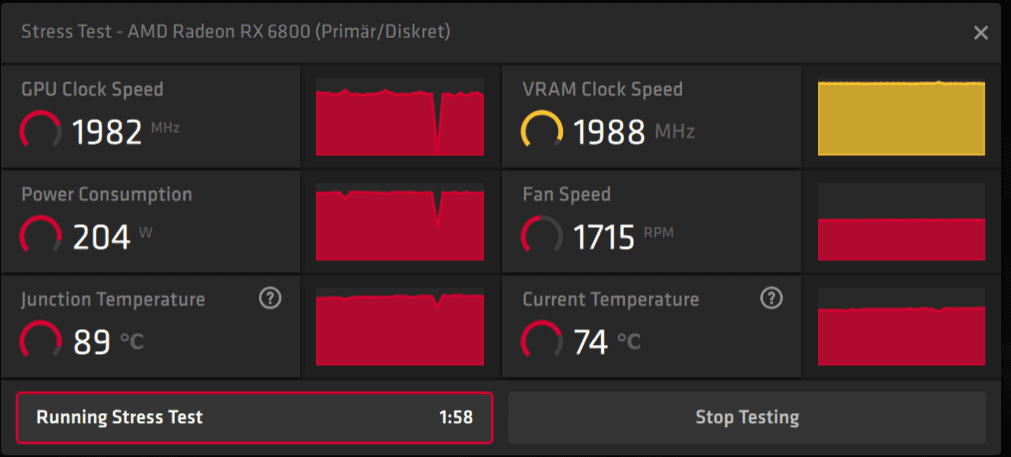Click the GPU Clock Speed gauge icon

(41, 131)
